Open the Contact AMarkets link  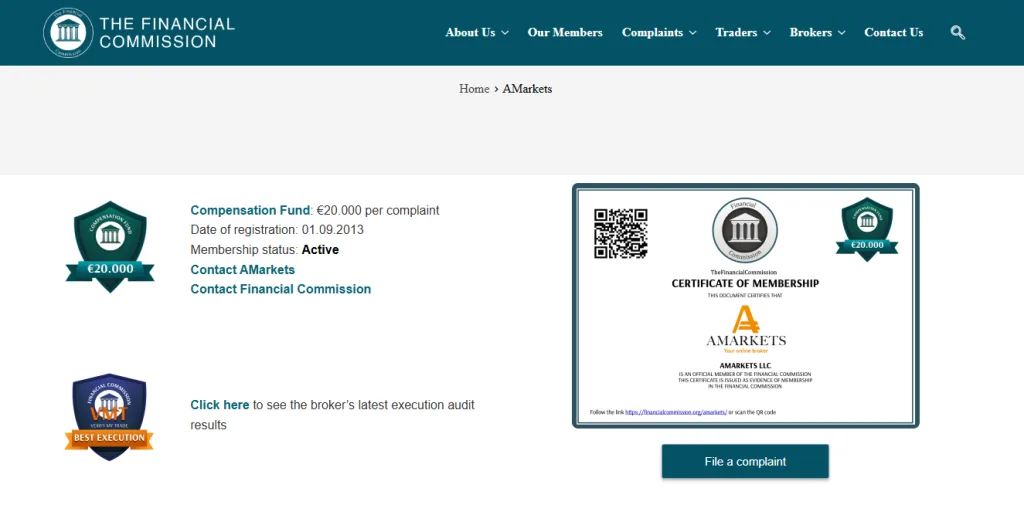click(x=243, y=270)
